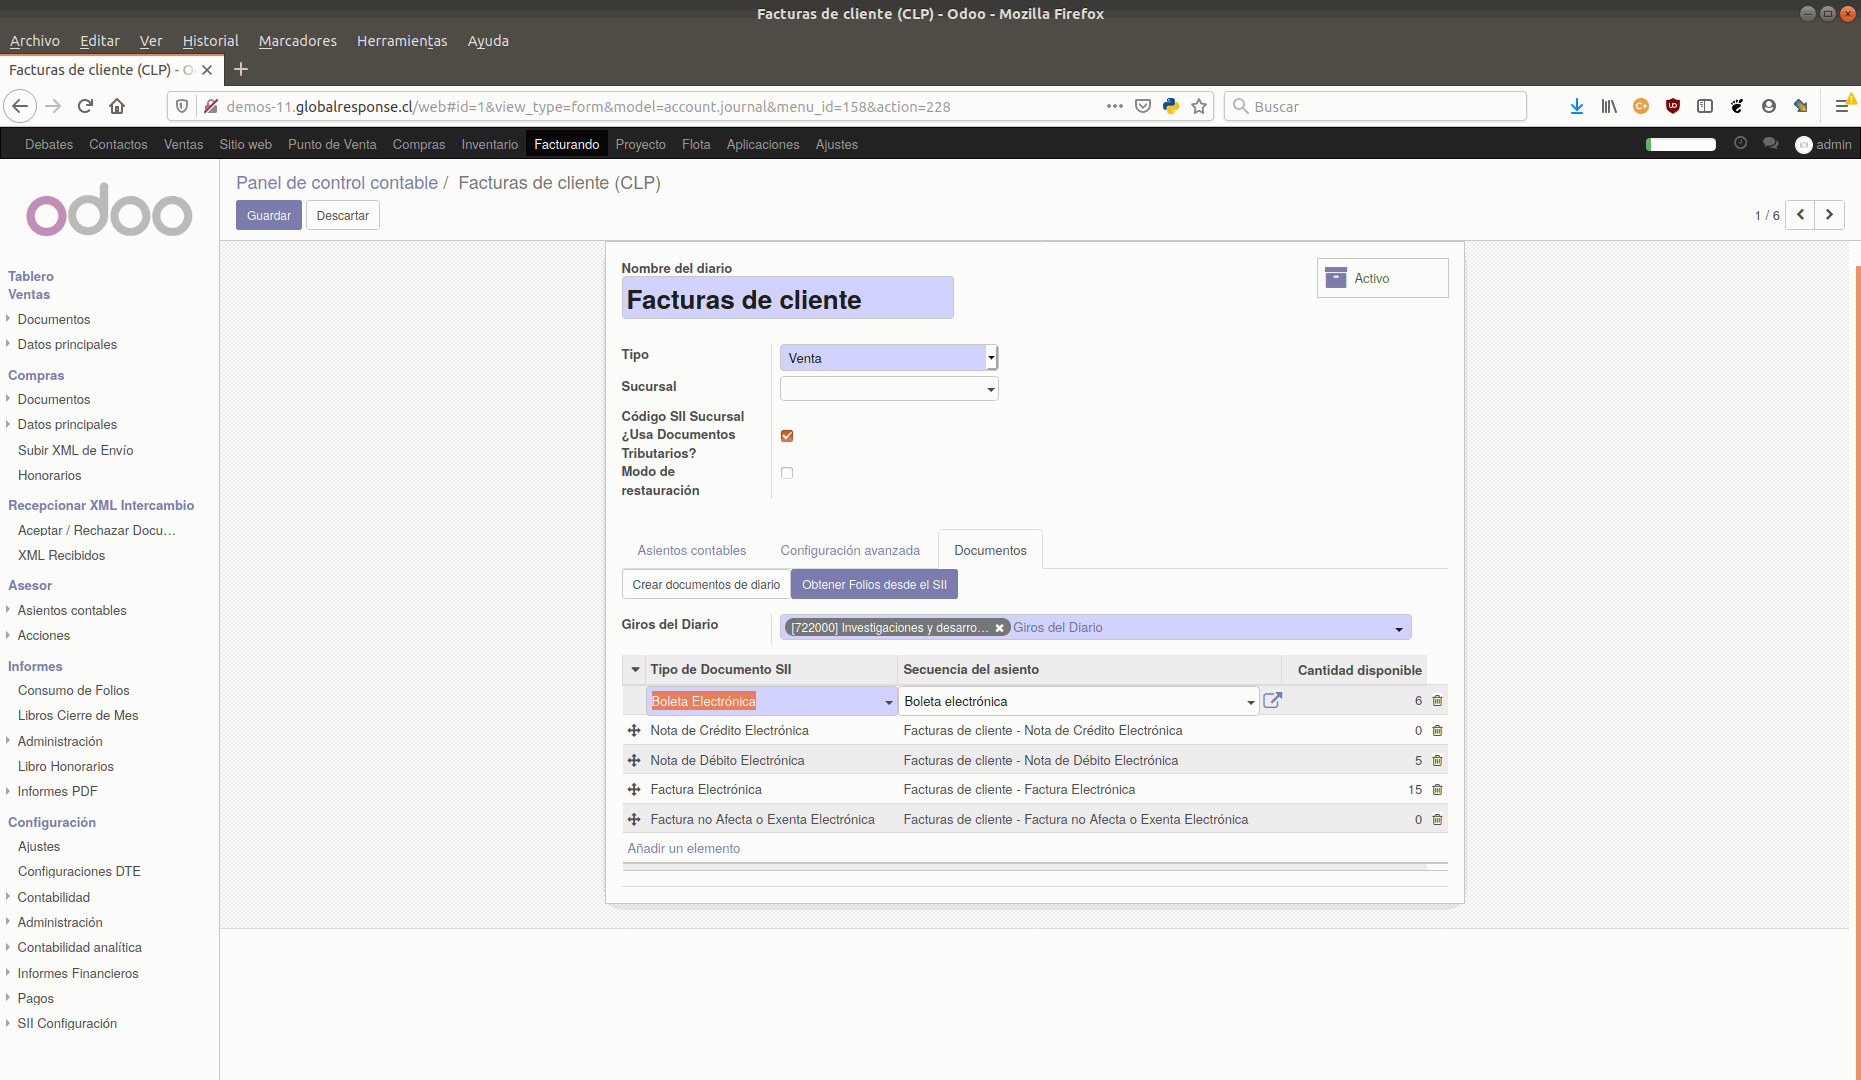The width and height of the screenshot is (1861, 1080).
Task: Click the uBlock Origin shield icon
Action: pos(1673,106)
